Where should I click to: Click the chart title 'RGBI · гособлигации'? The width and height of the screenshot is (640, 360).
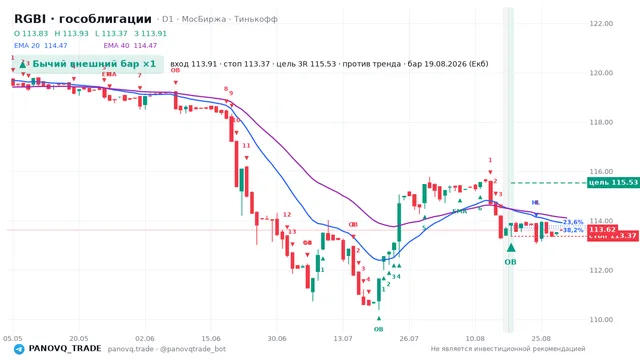[83, 19]
